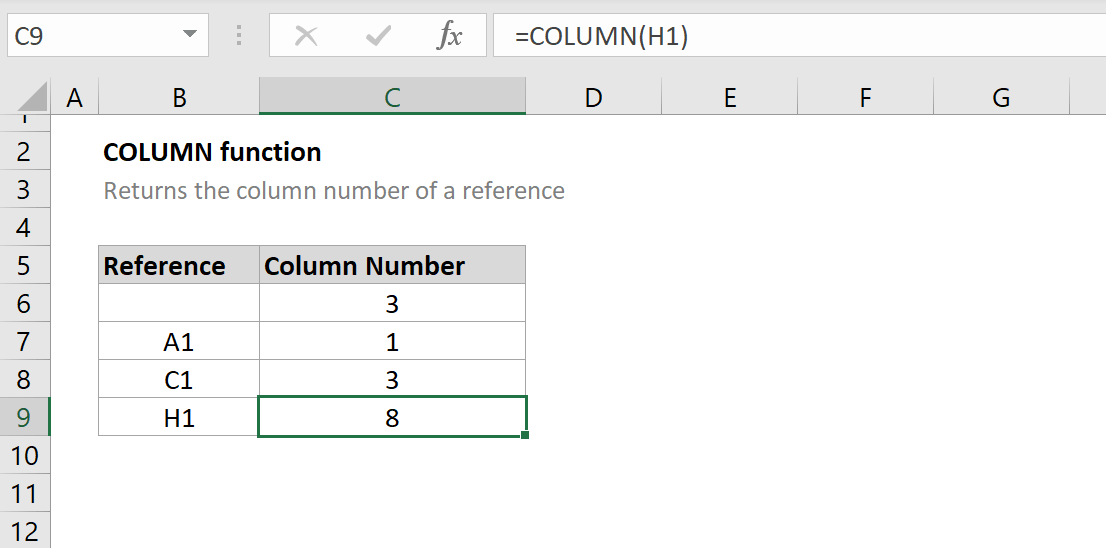Select row 4 header
This screenshot has height=548, width=1106.
pyautogui.click(x=25, y=227)
